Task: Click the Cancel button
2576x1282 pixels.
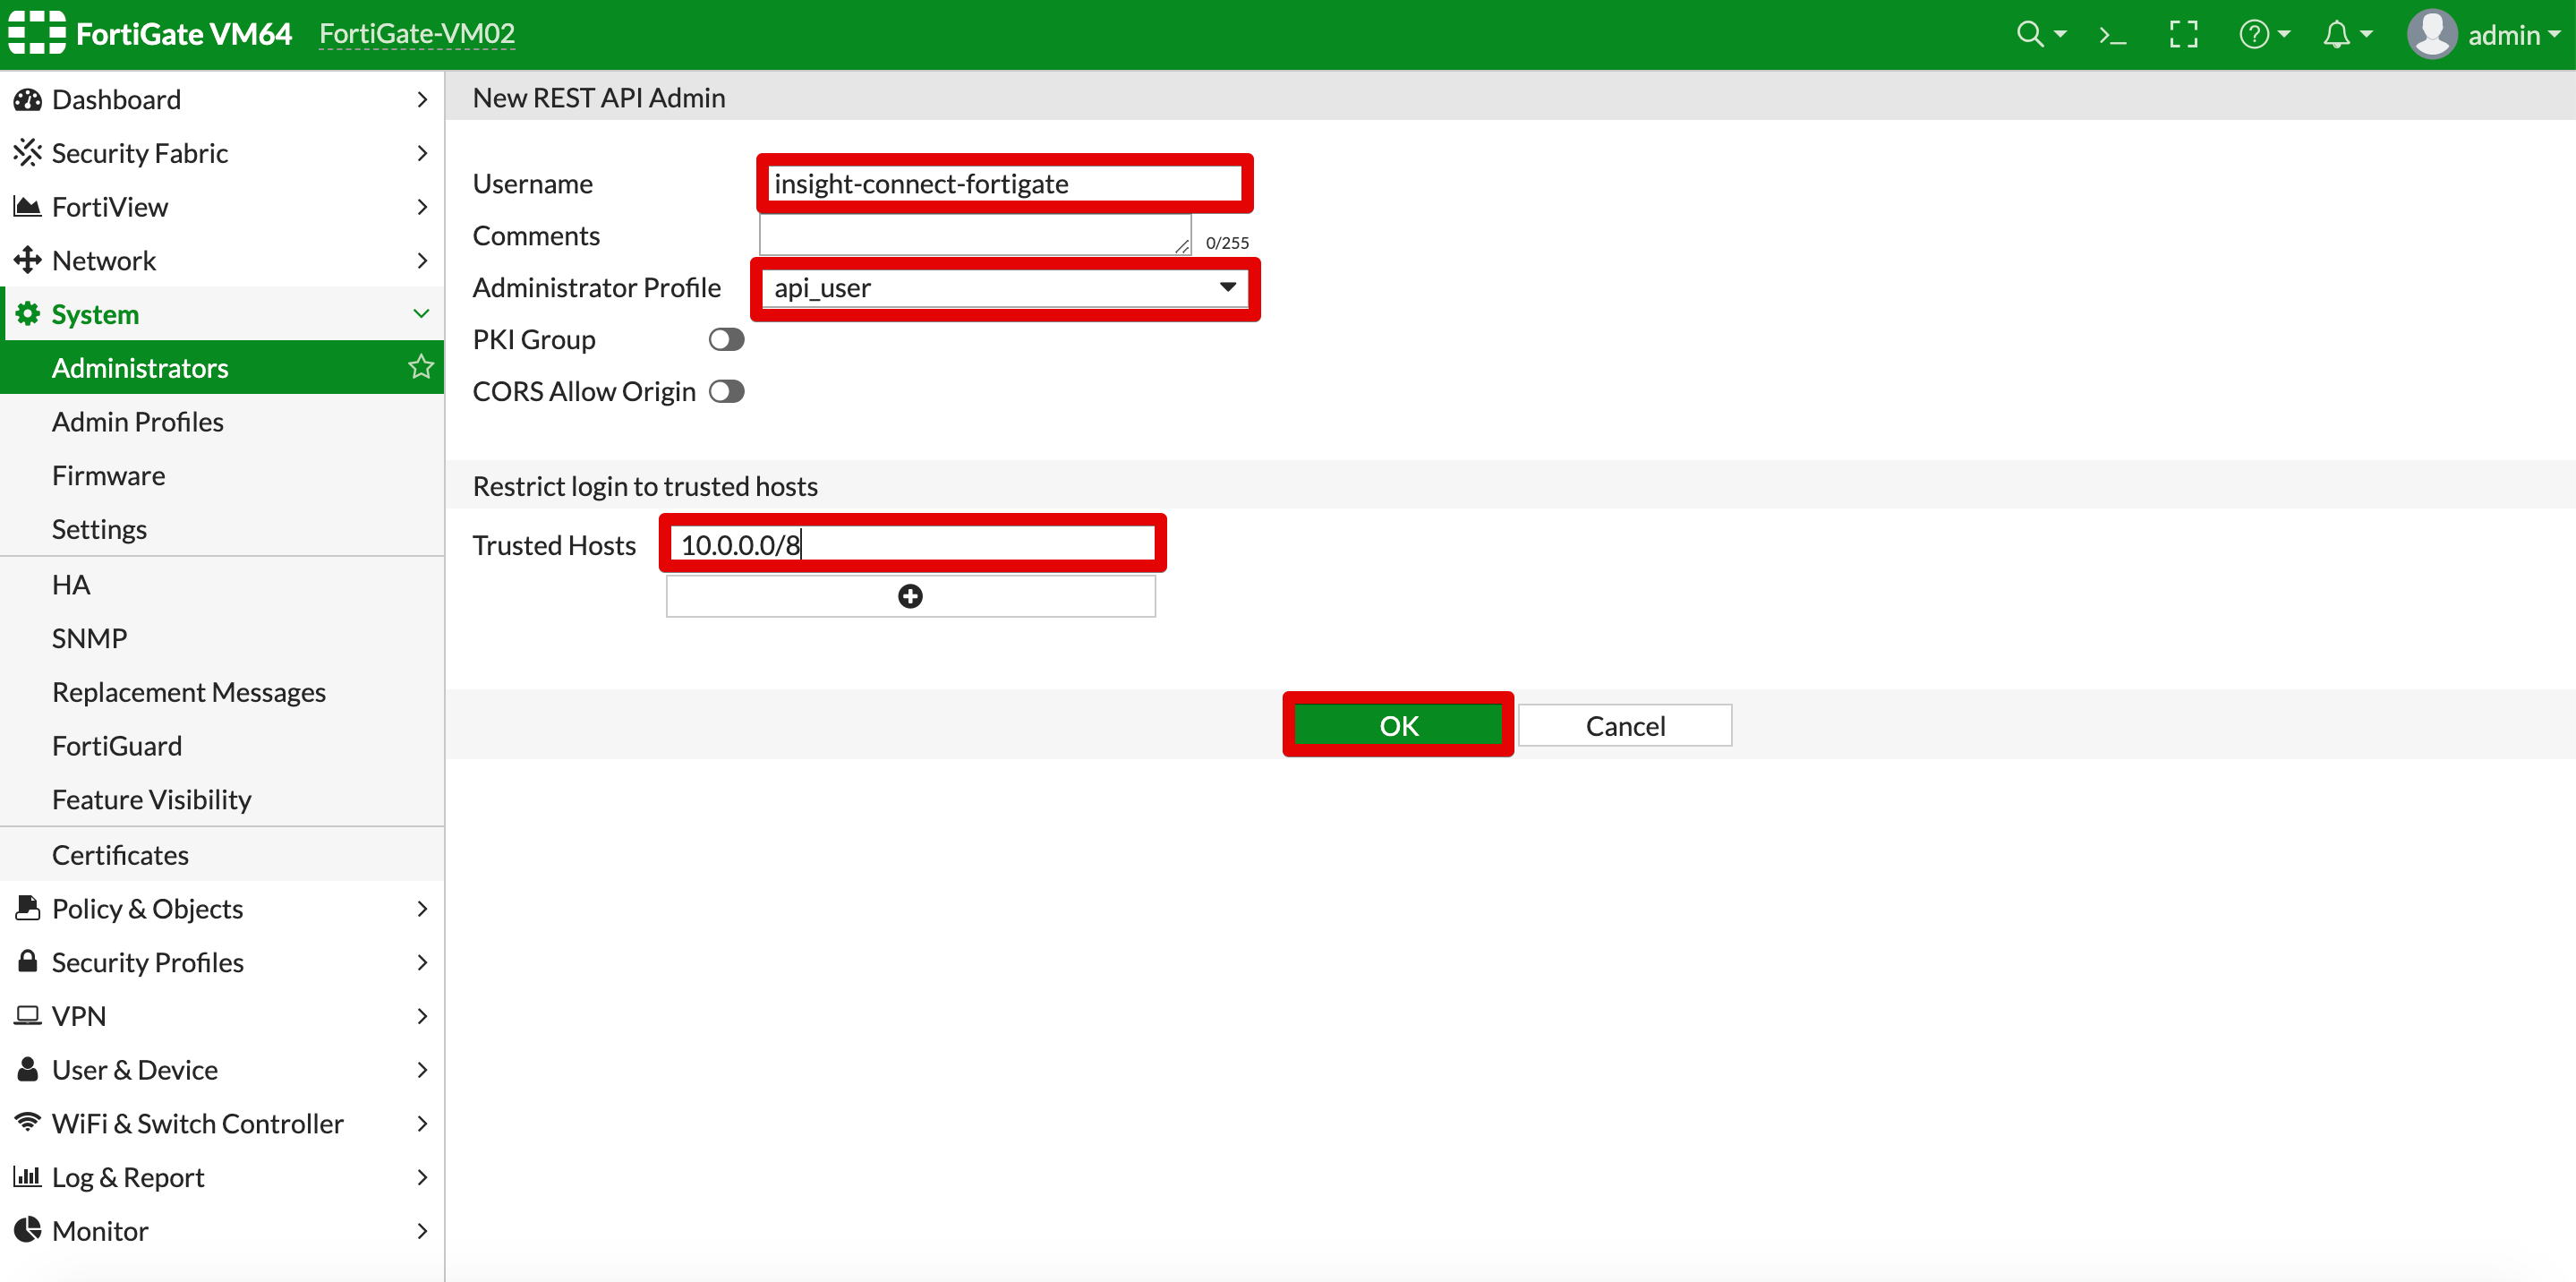Action: pyautogui.click(x=1624, y=726)
